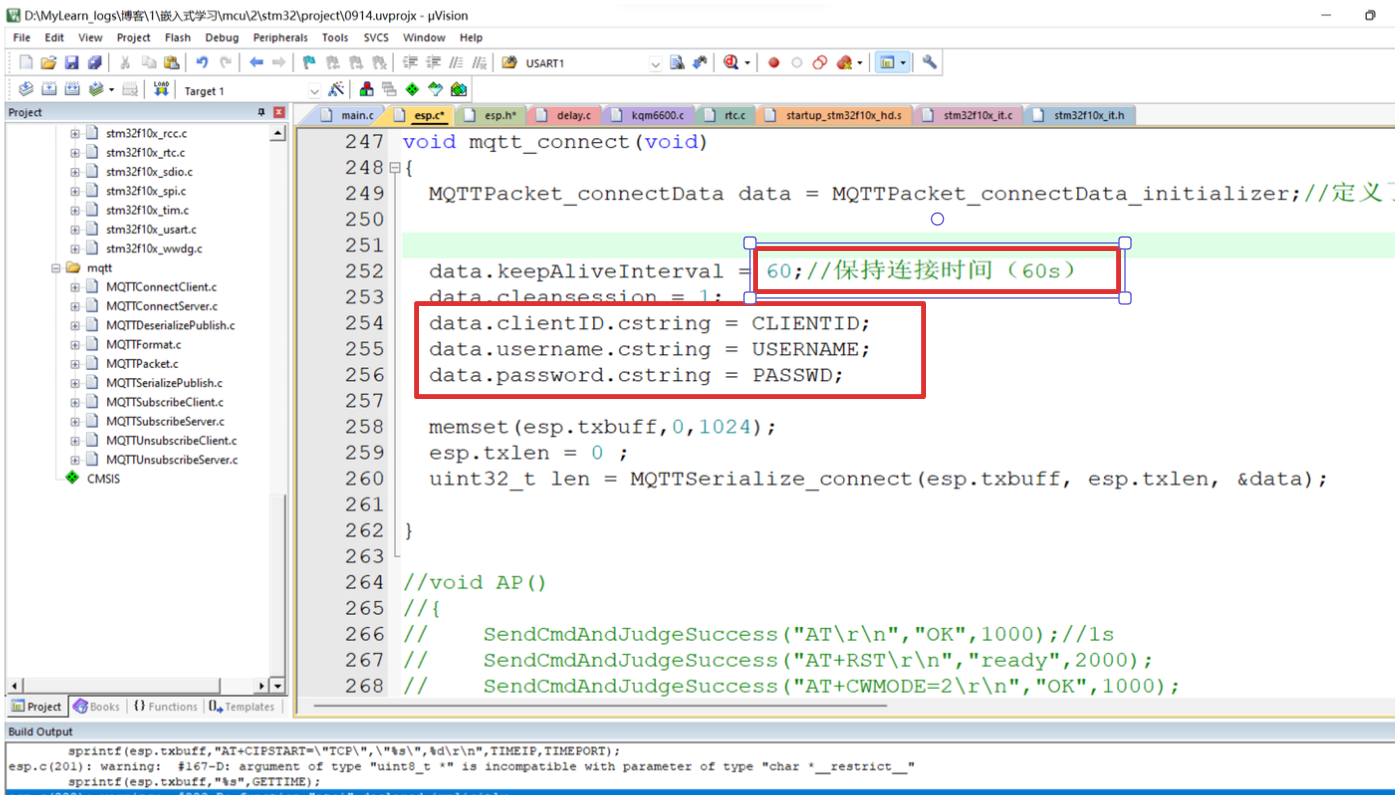Open the Pack Installer icon
The height and width of the screenshot is (795, 1395).
click(459, 90)
